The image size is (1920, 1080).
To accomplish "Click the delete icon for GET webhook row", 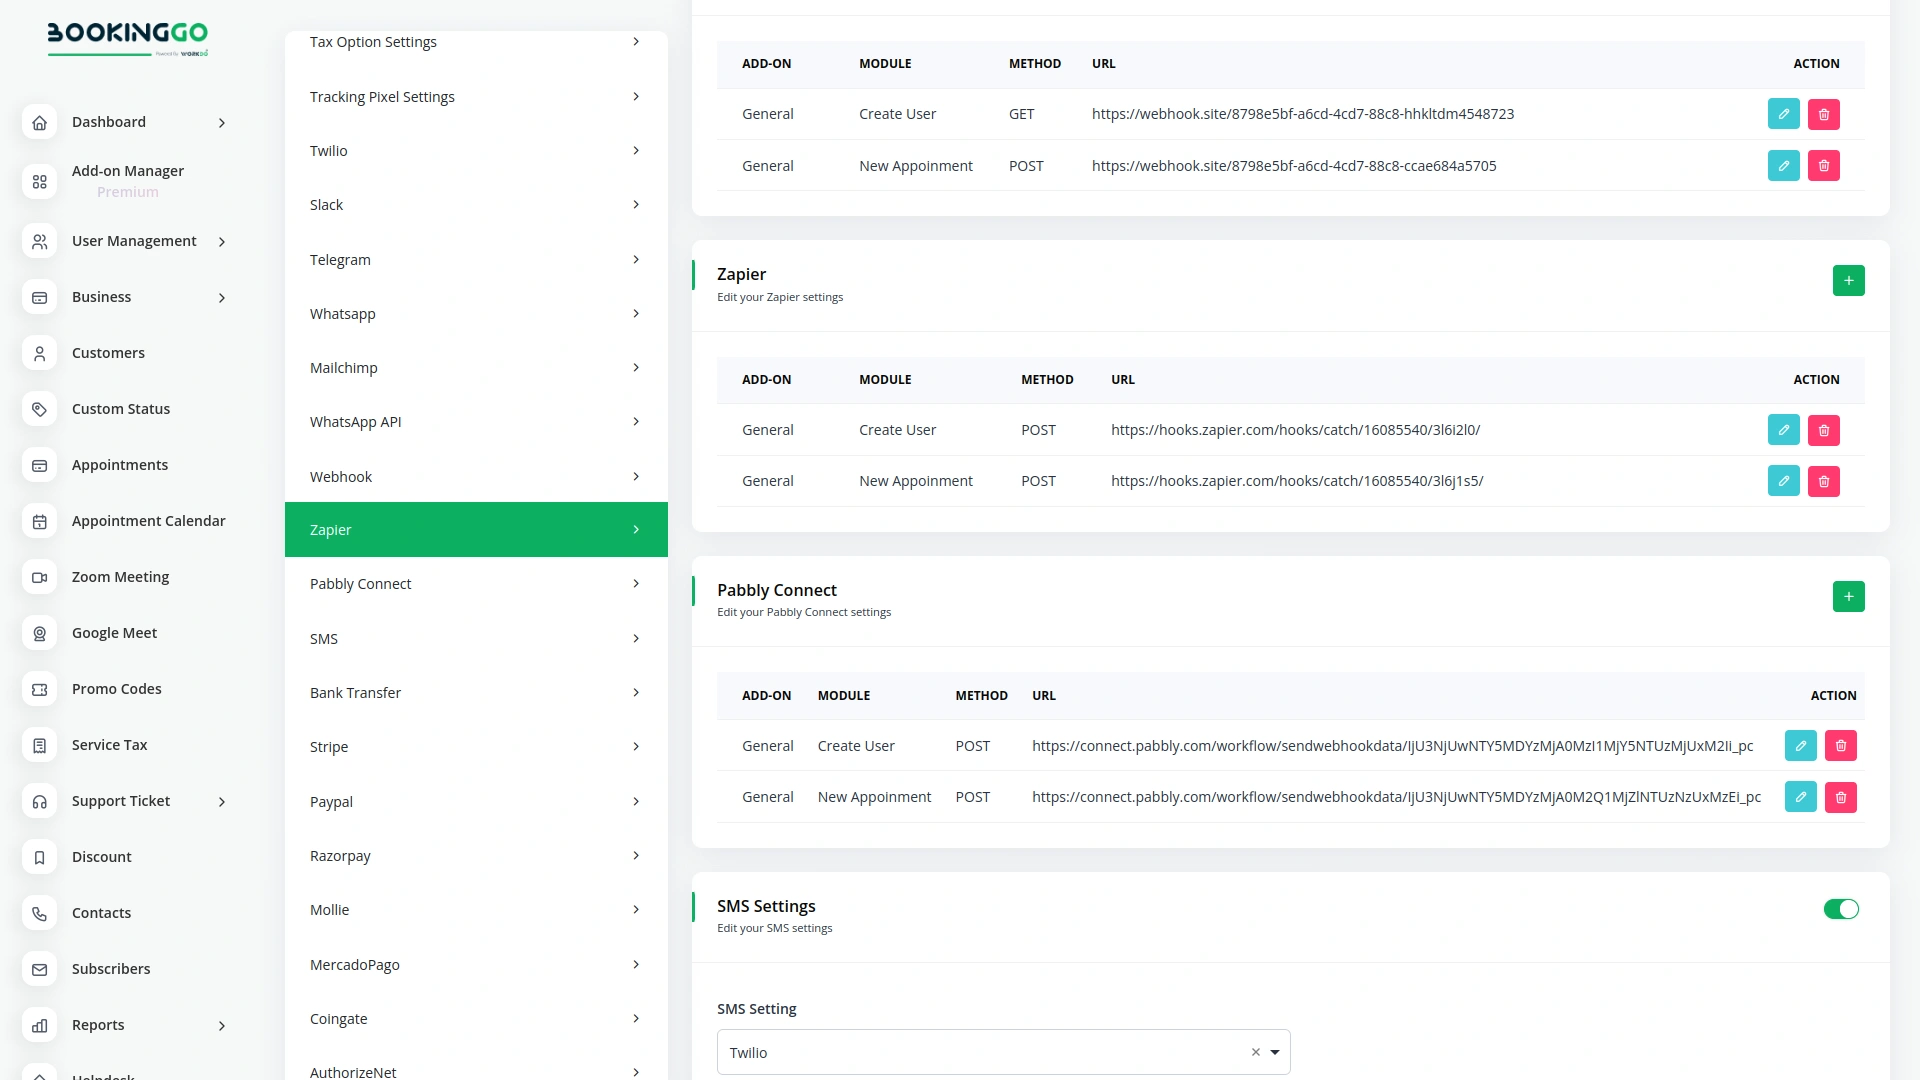I will 1824,114.
